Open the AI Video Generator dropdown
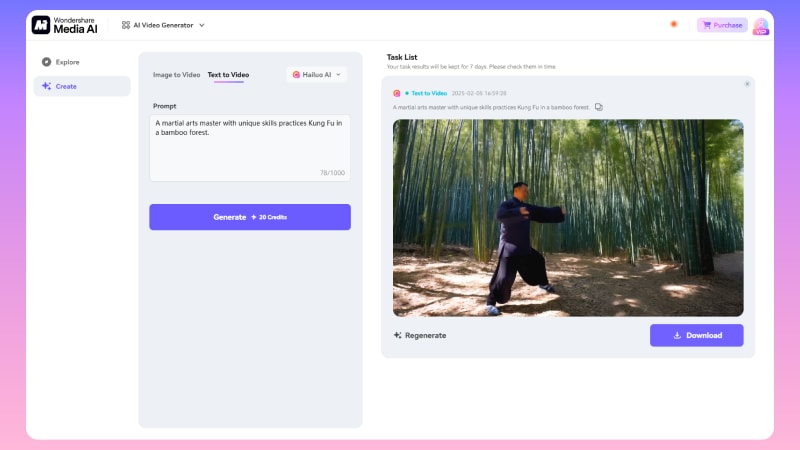Viewport: 800px width, 450px height. coord(163,25)
